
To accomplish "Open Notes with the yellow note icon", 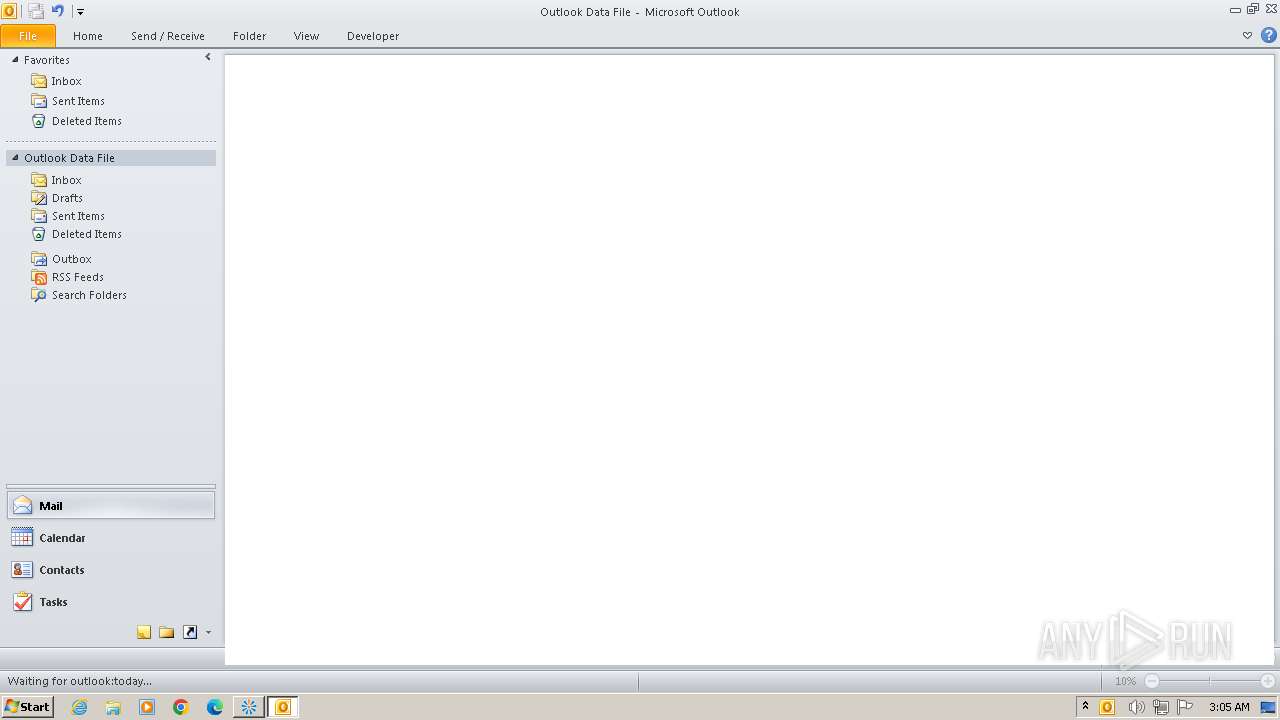I will (x=144, y=632).
